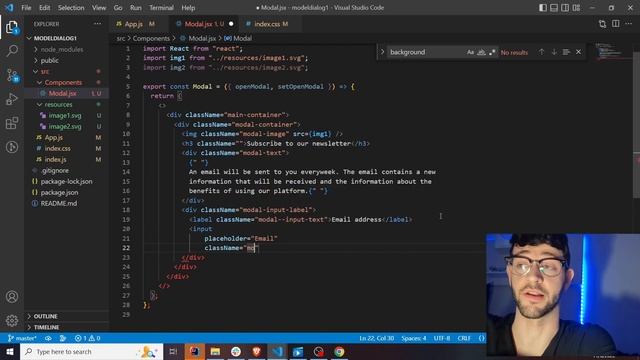The width and height of the screenshot is (640, 360).
Task: Toggle primary side bar layout icon
Action: (x=542, y=8)
